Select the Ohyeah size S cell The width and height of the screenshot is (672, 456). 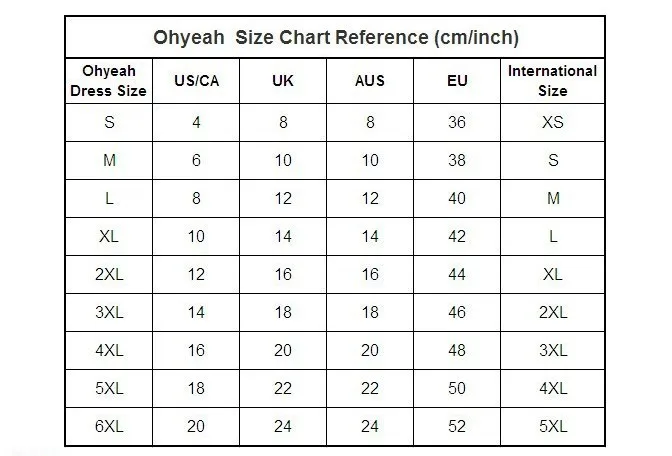point(109,123)
